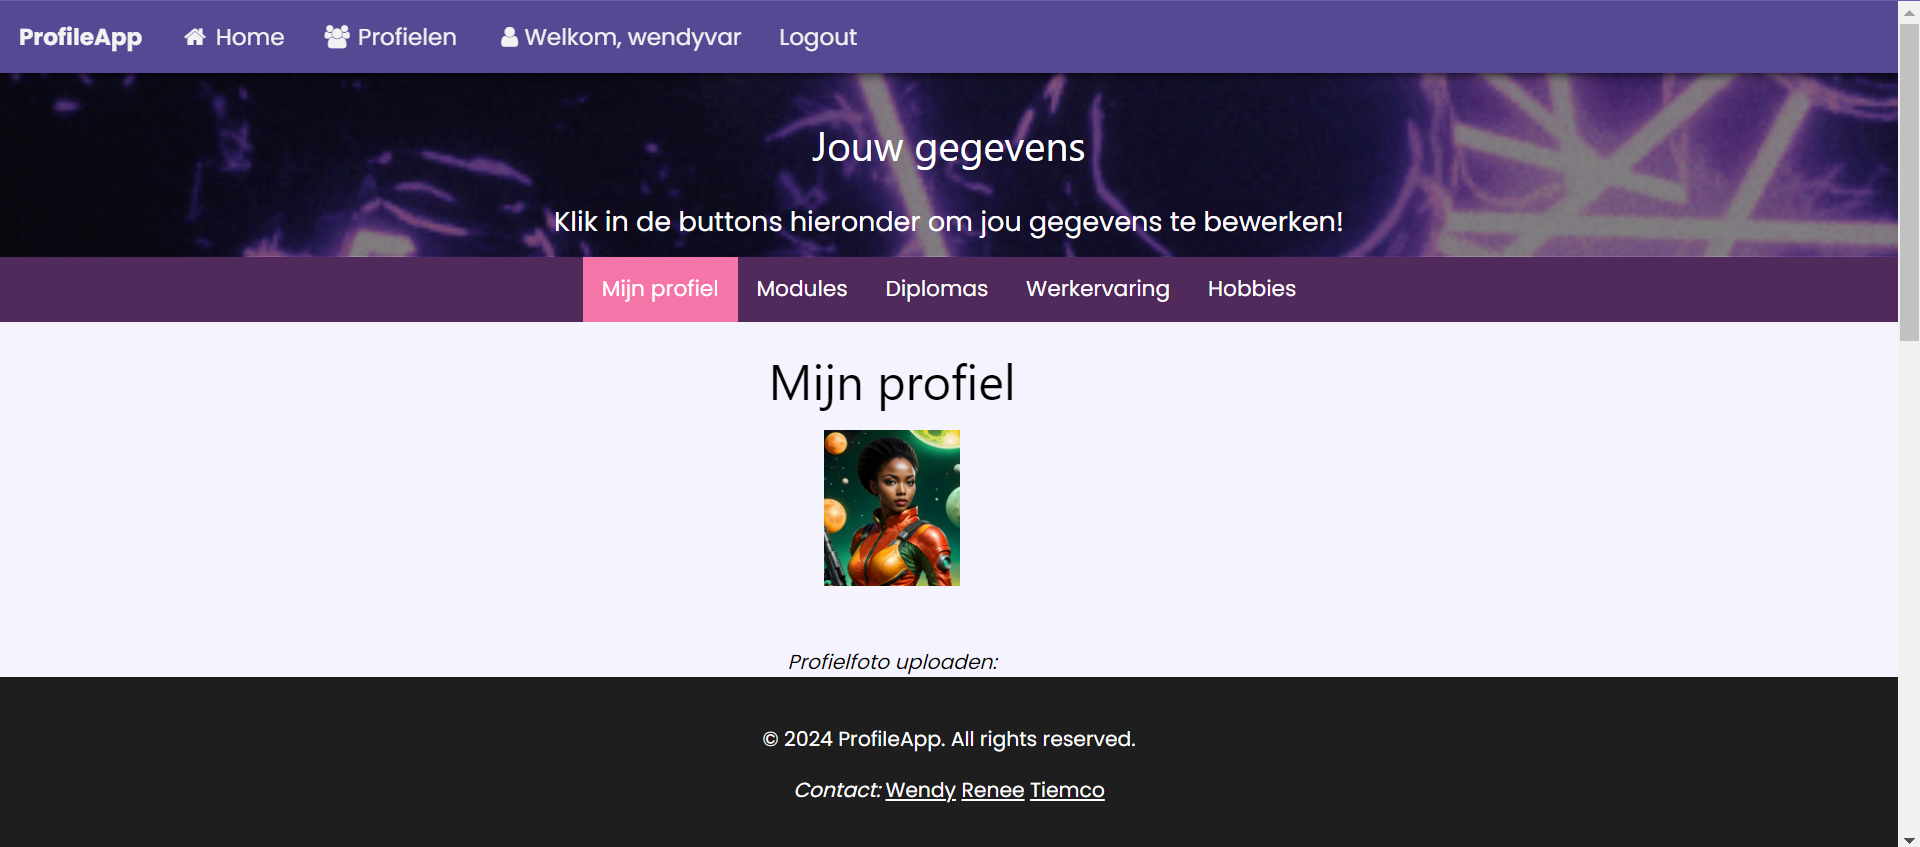Viewport: 1920px width, 847px height.
Task: Click the scrollbar down arrow
Action: (1909, 838)
